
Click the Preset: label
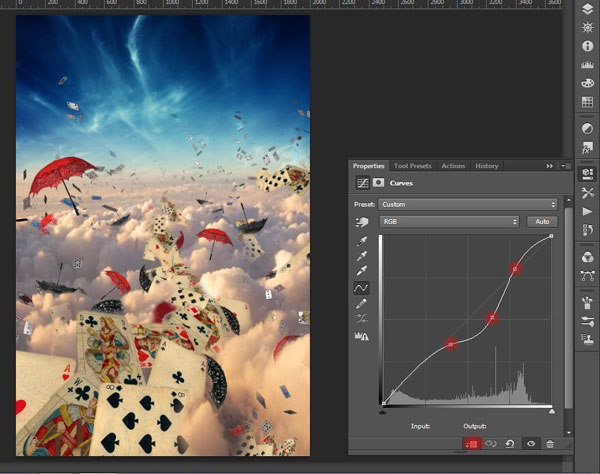pos(364,204)
